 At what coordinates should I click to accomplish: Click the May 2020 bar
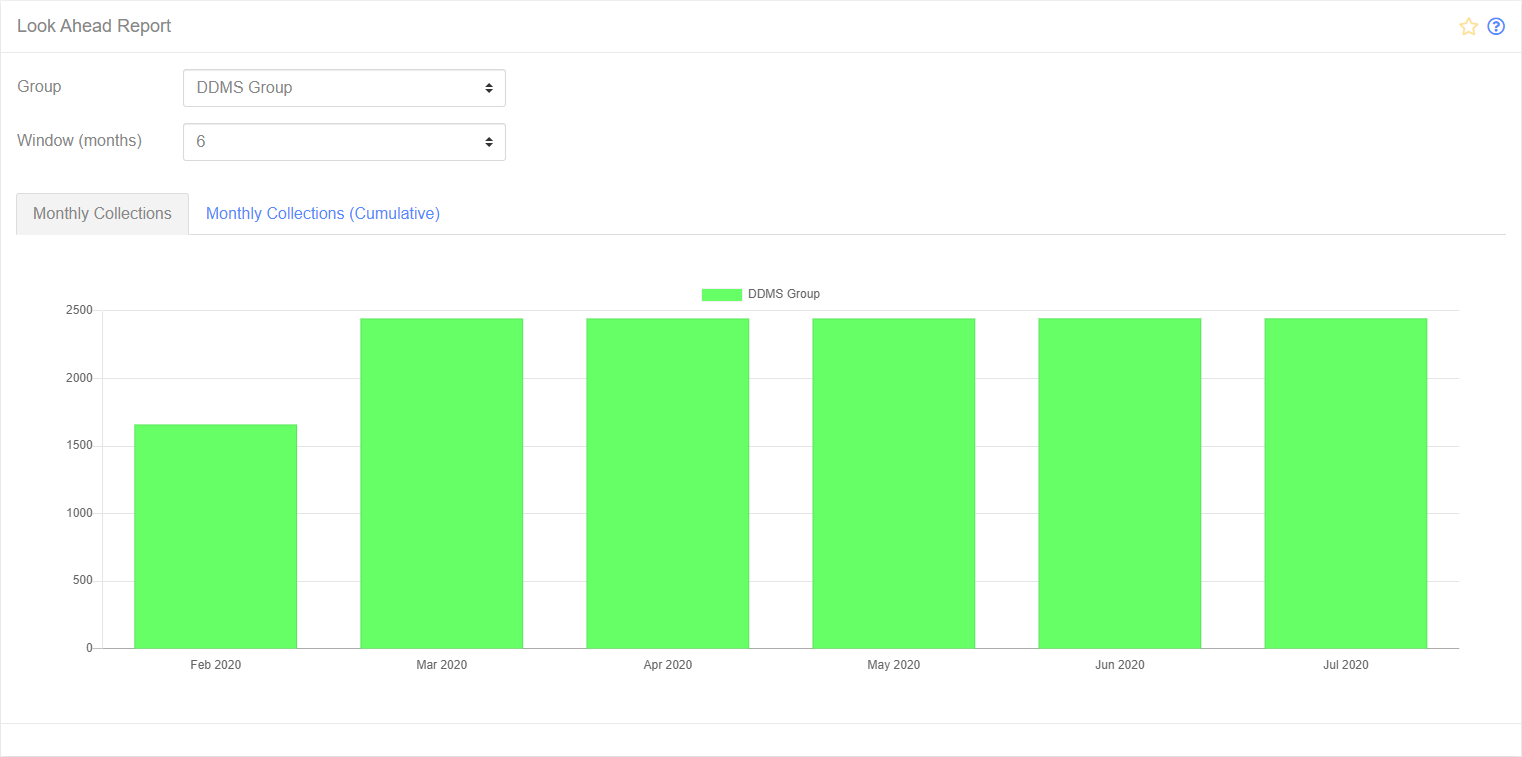coord(894,483)
